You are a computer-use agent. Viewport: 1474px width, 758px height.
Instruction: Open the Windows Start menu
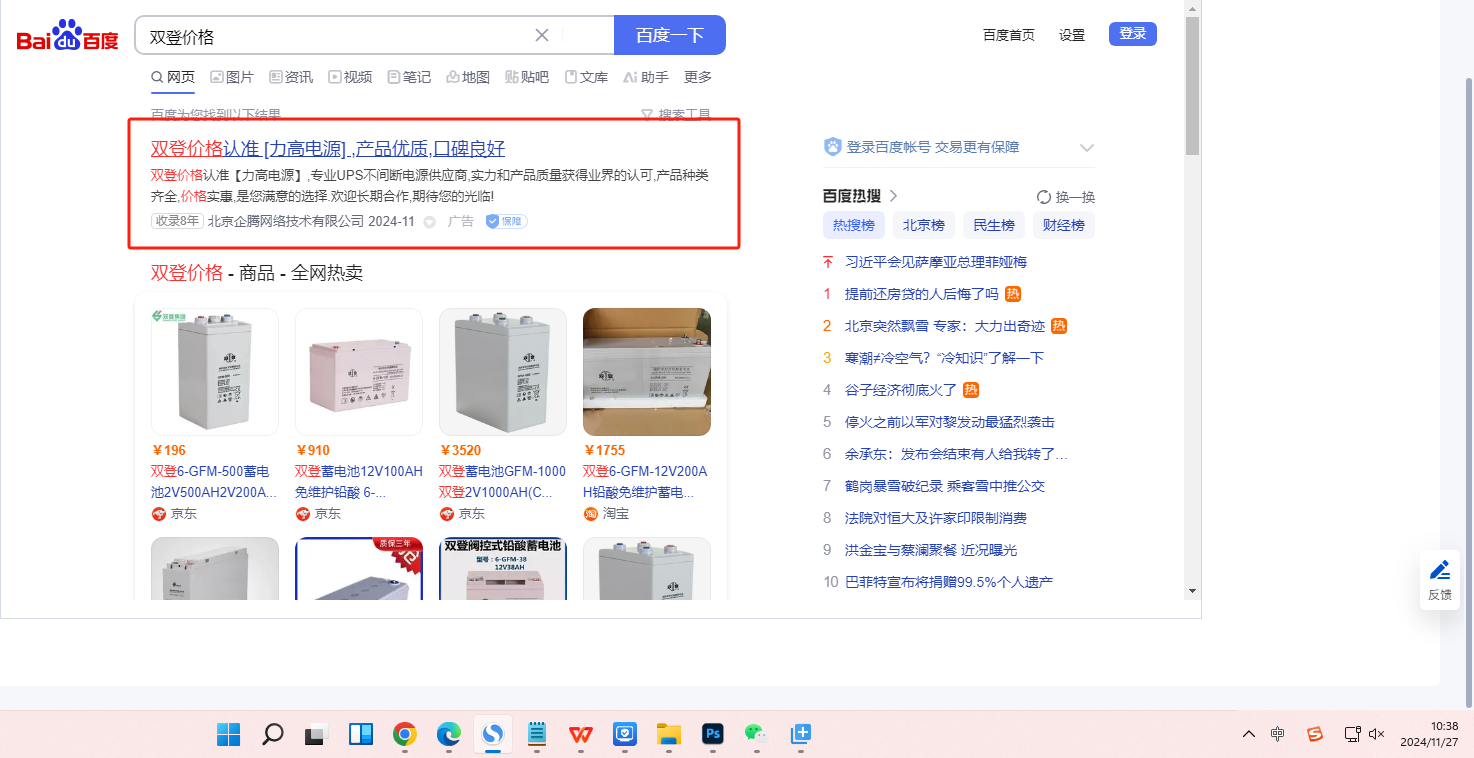click(229, 735)
